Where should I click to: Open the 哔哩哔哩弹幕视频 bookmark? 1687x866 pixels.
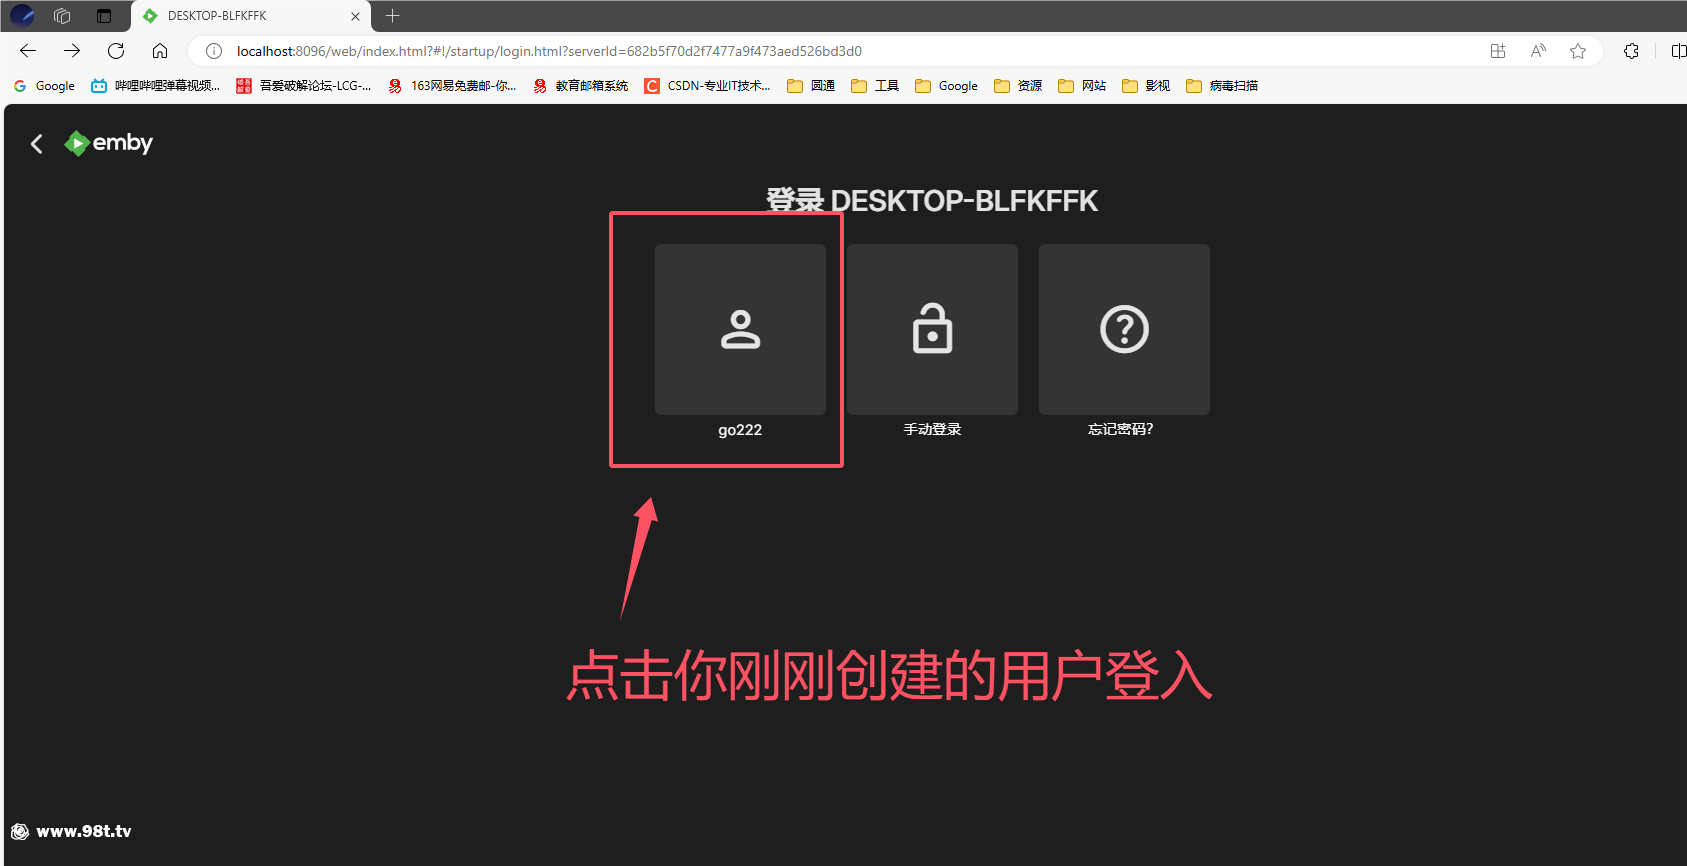pos(155,86)
